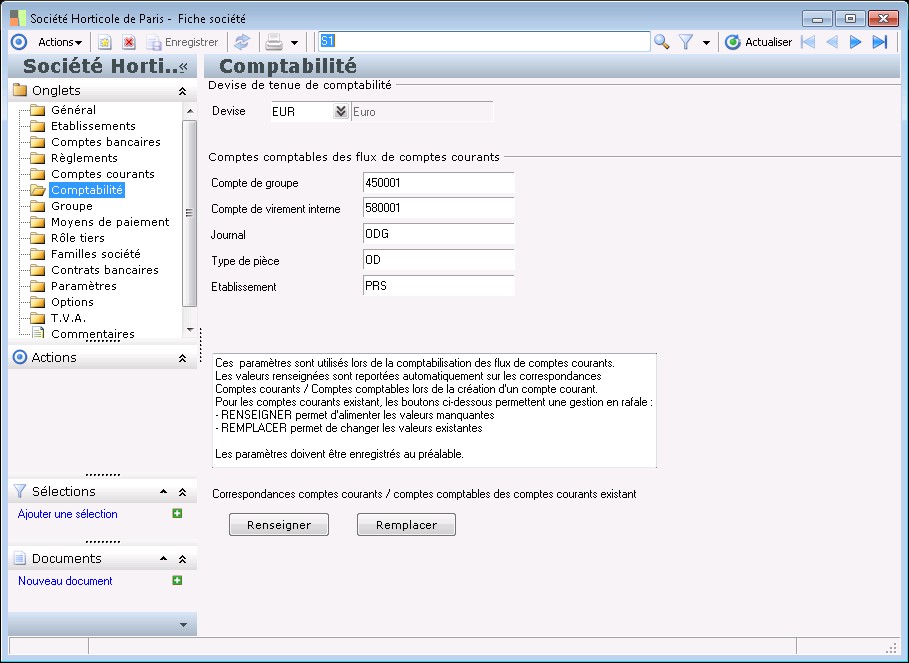
Task: Click the funnel filter icon in toolbar
Action: tap(686, 42)
